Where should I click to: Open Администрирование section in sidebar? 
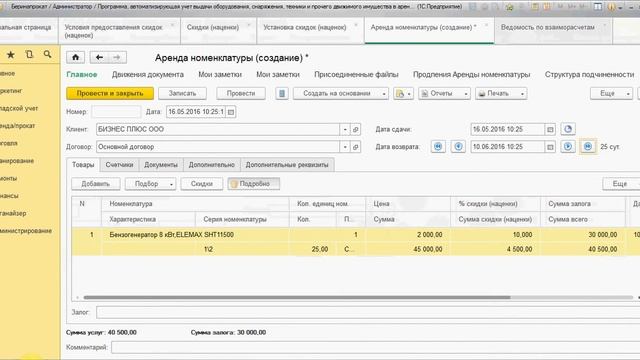point(26,231)
